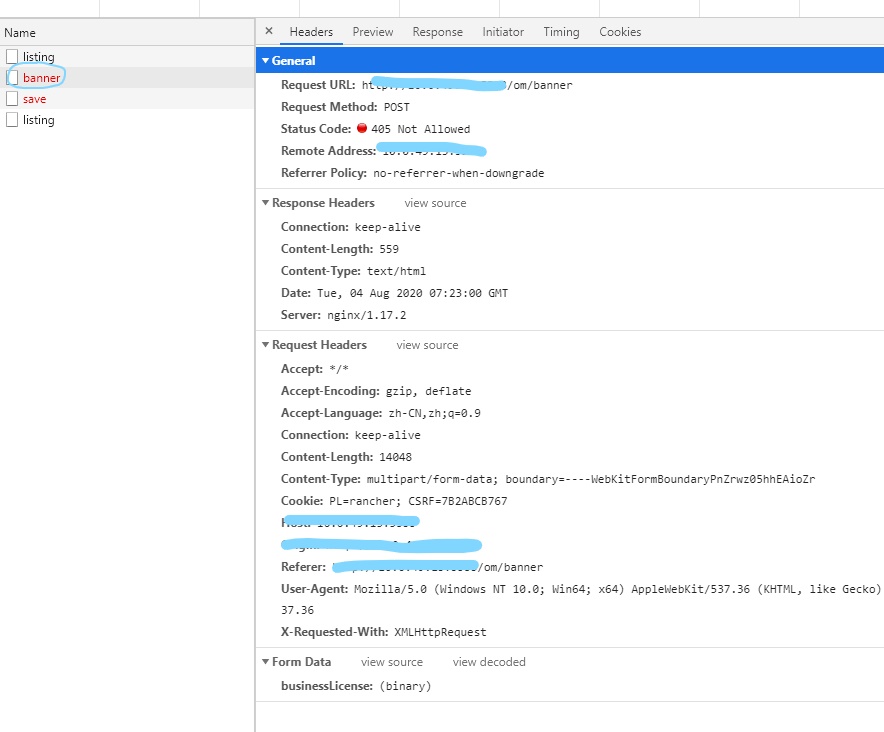View source of the Response Headers

tap(434, 203)
